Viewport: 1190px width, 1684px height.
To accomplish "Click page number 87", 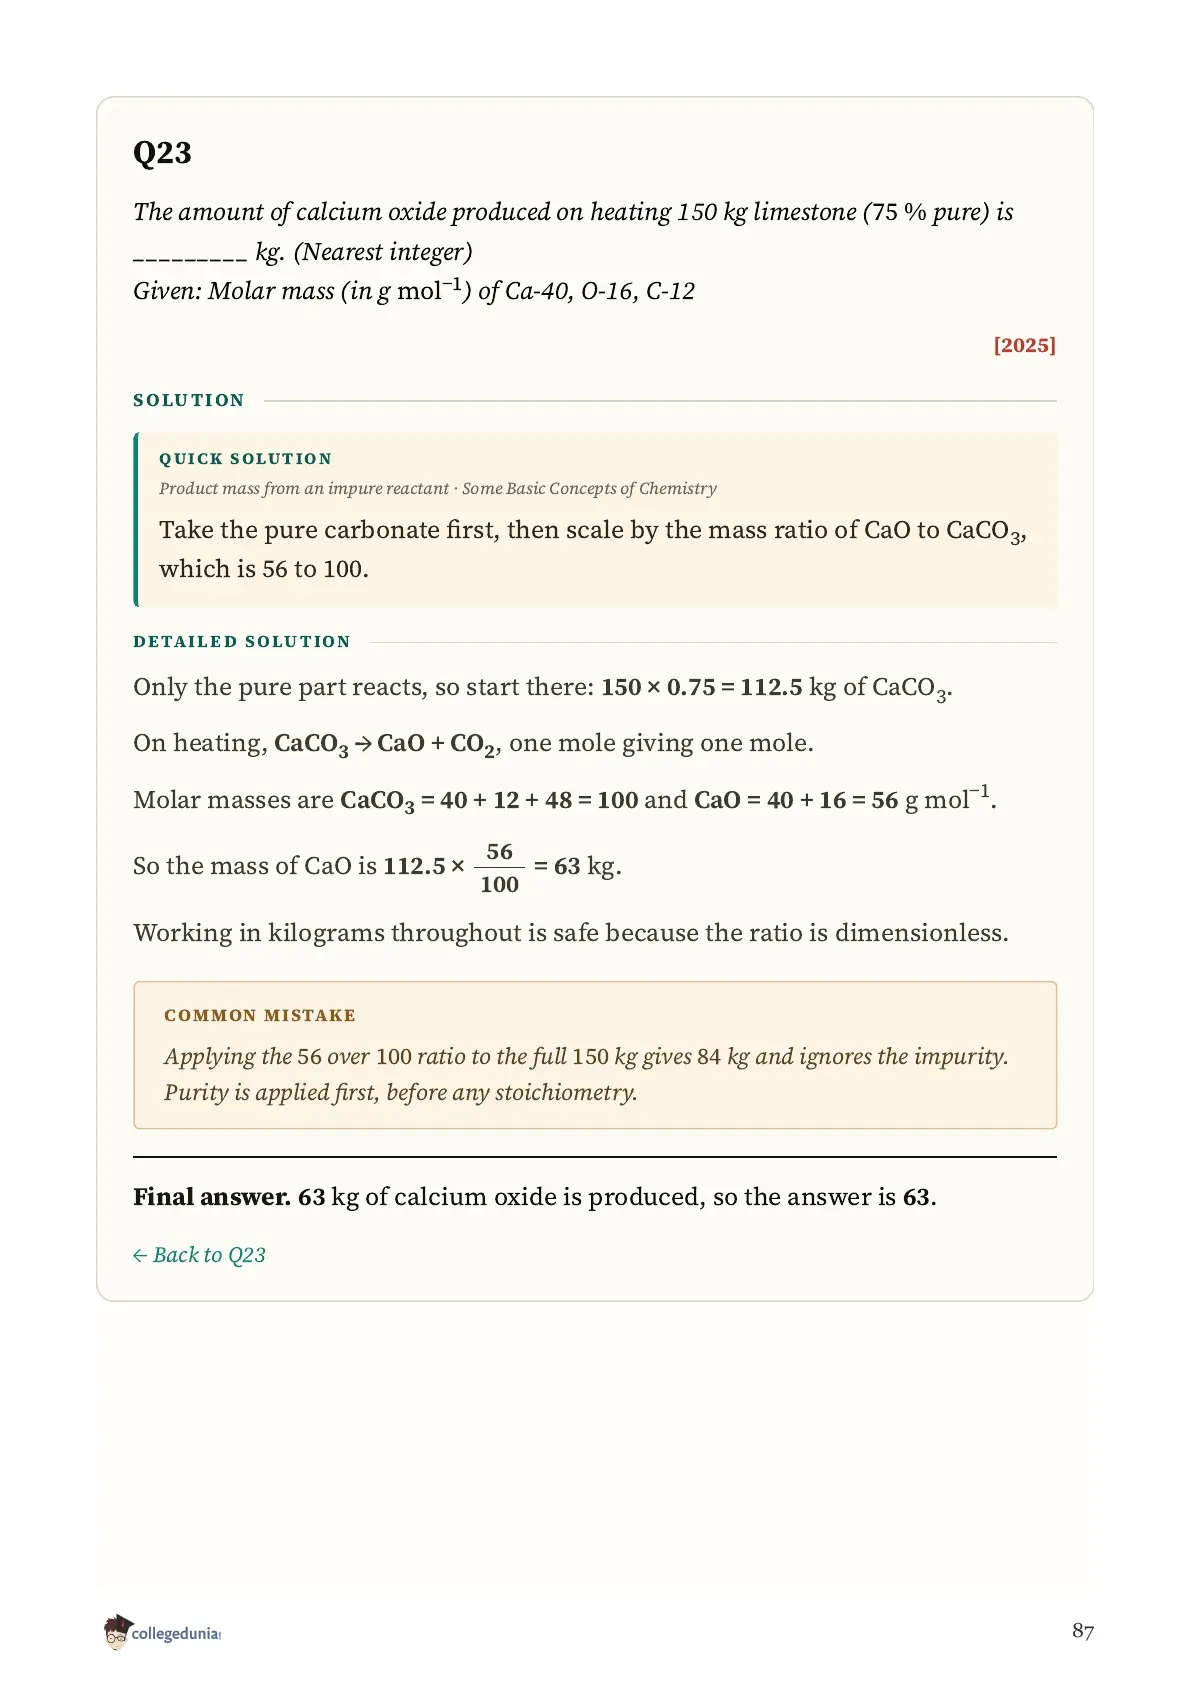I will pos(1083,1631).
